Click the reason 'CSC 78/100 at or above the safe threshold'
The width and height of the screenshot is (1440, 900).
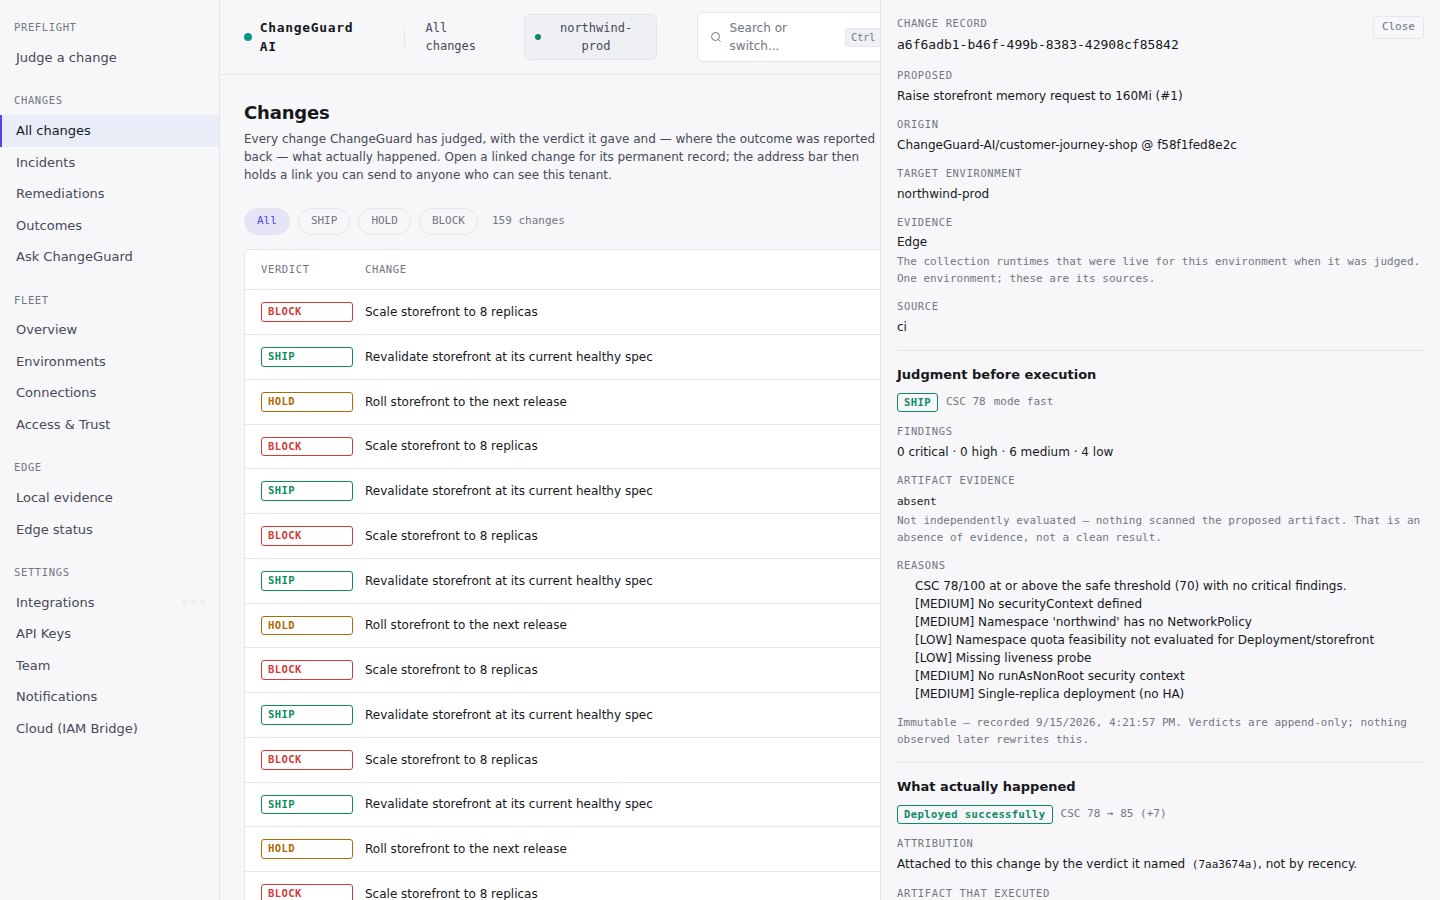[x=1130, y=586]
